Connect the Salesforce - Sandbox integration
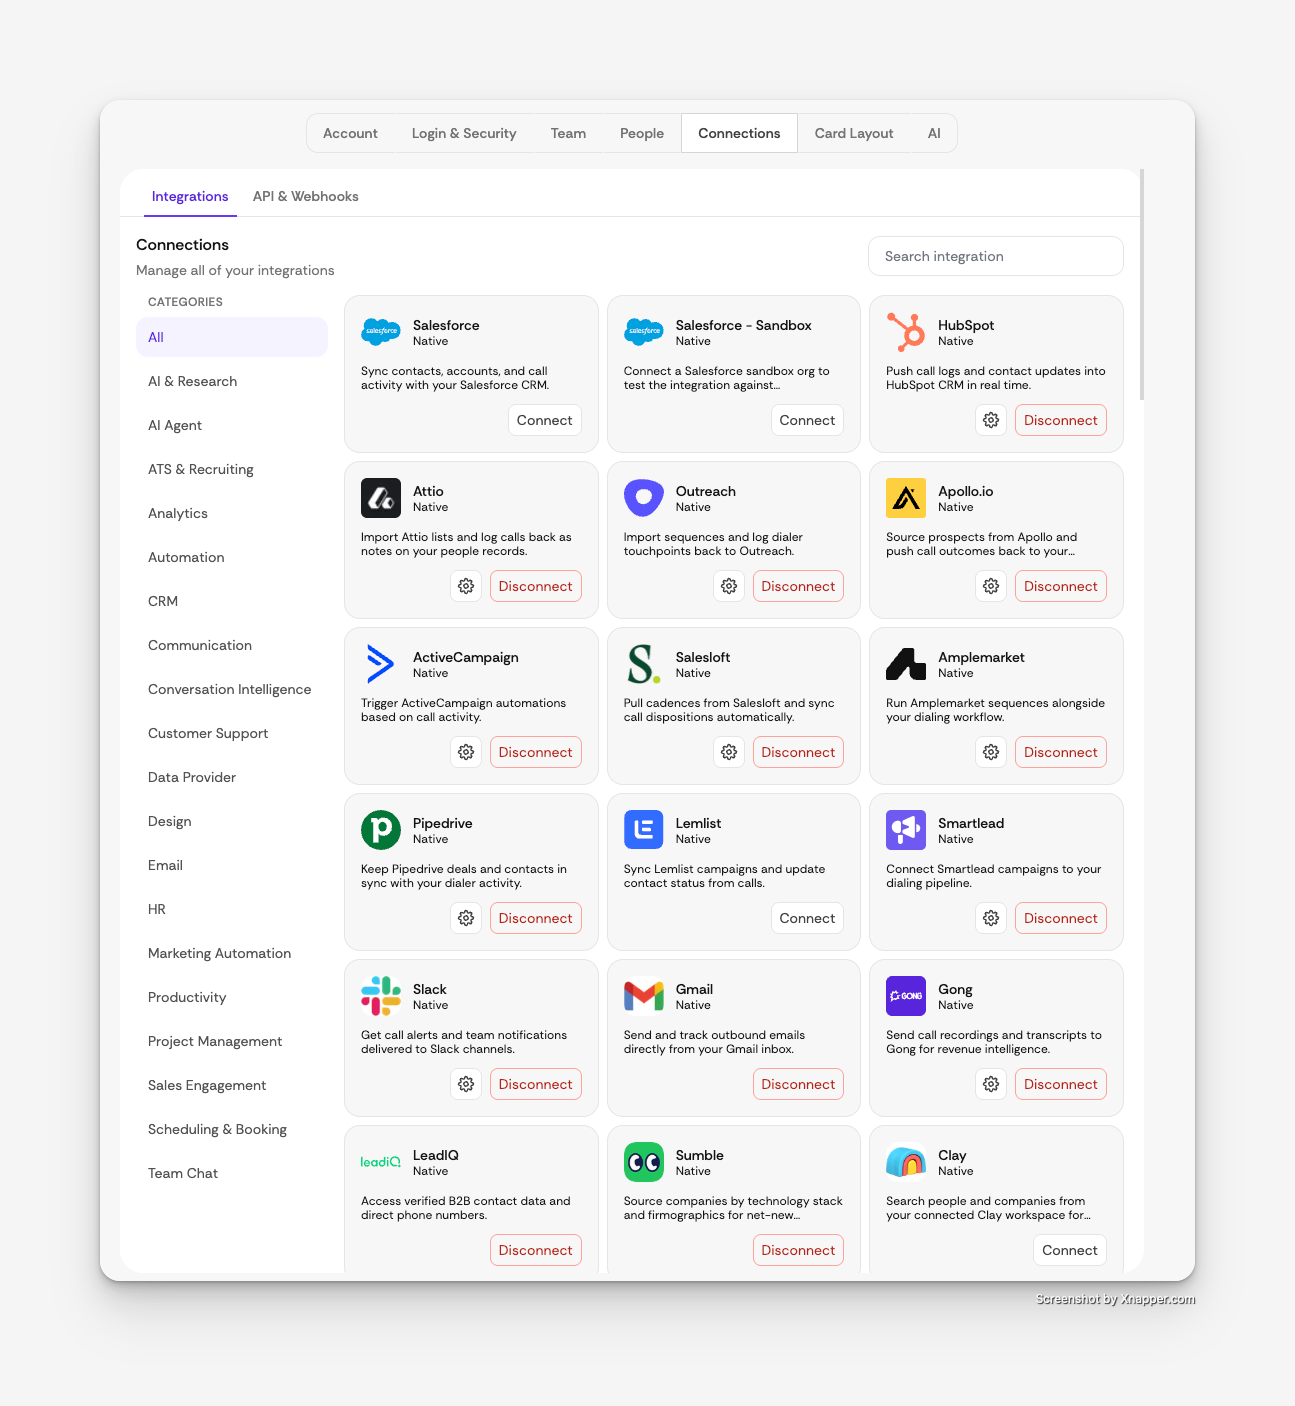This screenshot has width=1295, height=1406. tap(807, 420)
